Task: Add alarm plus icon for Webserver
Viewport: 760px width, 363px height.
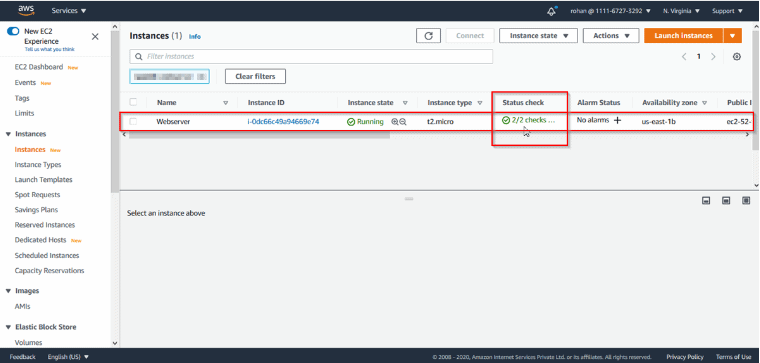Action: point(617,120)
